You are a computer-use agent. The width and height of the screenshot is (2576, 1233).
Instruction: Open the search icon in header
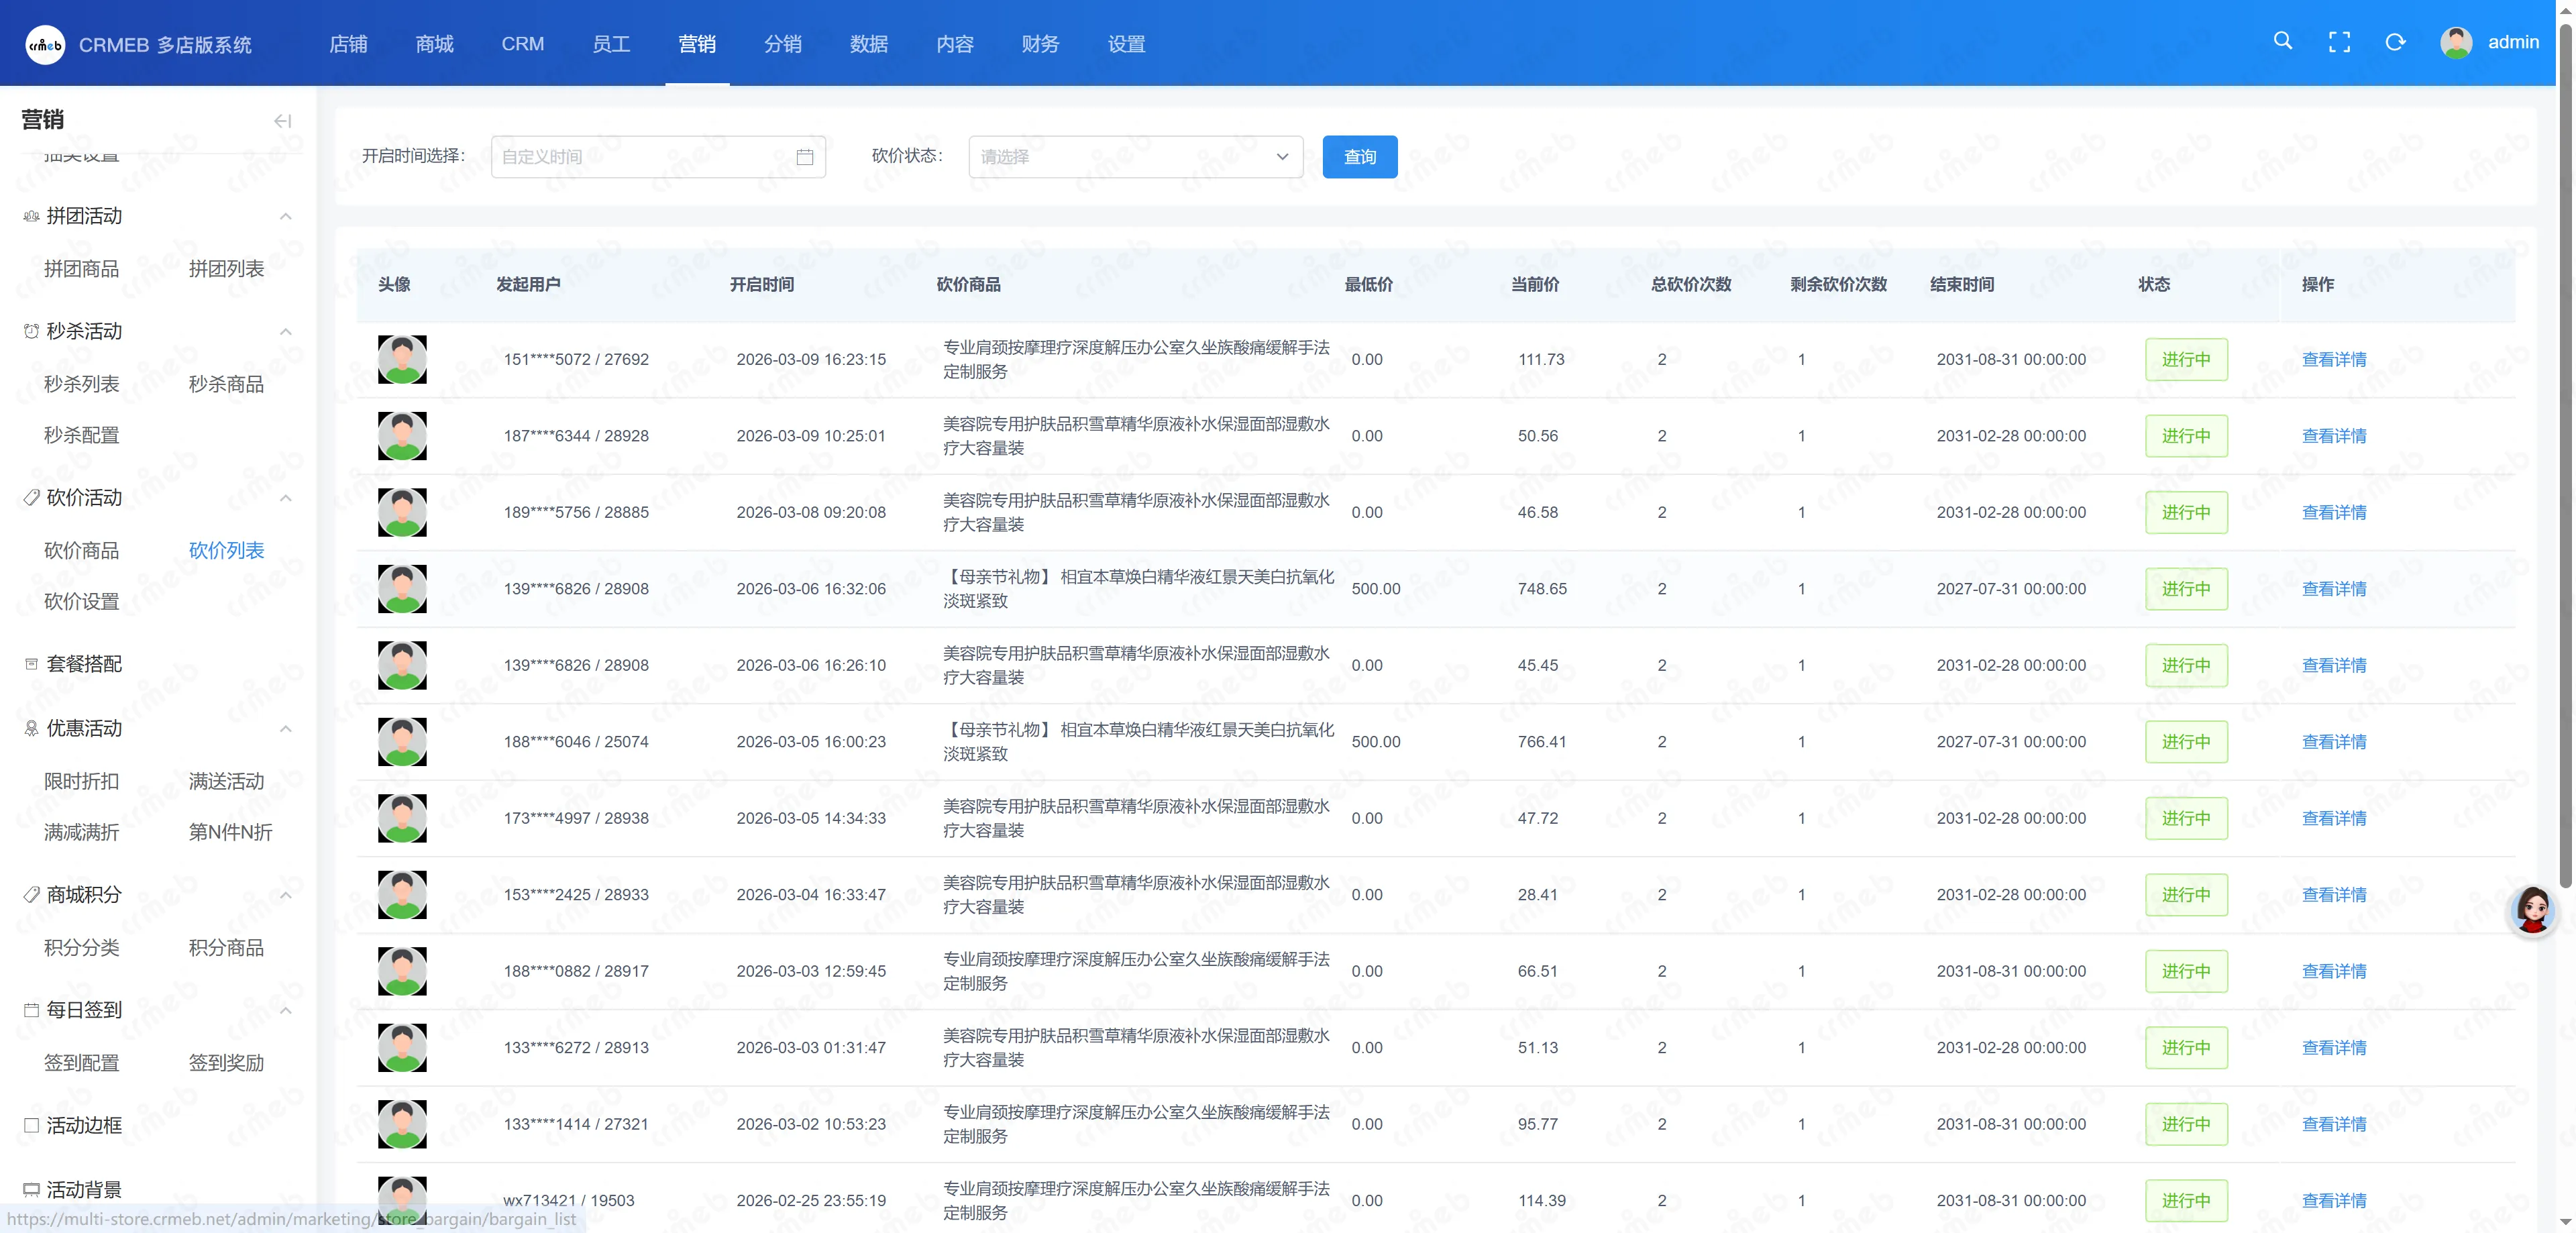[x=2283, y=41]
